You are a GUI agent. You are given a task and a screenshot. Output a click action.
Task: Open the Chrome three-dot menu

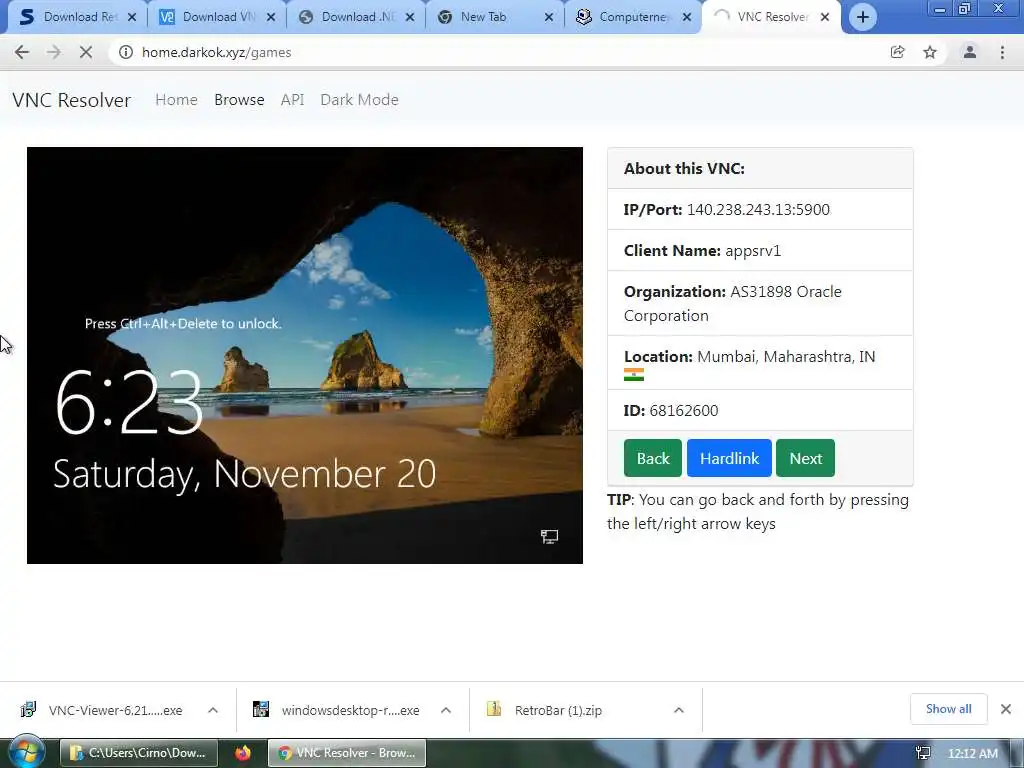[x=1002, y=52]
